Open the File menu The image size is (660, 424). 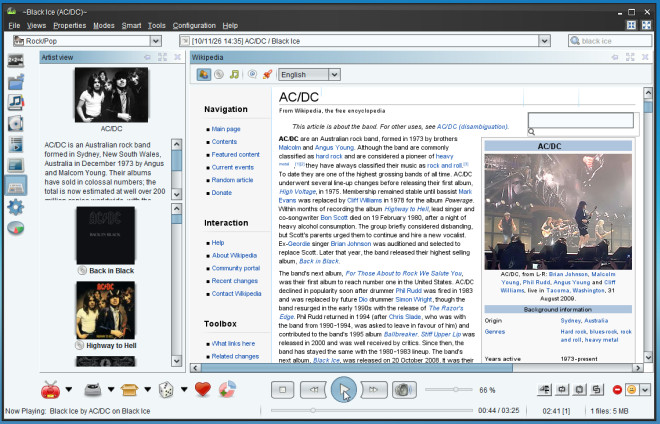pos(14,25)
